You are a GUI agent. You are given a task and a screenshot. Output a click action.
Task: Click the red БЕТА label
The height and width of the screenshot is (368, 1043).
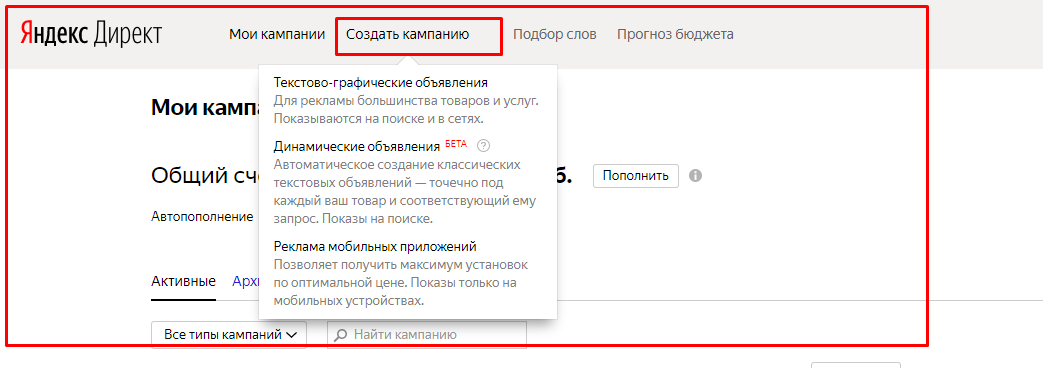tap(456, 143)
